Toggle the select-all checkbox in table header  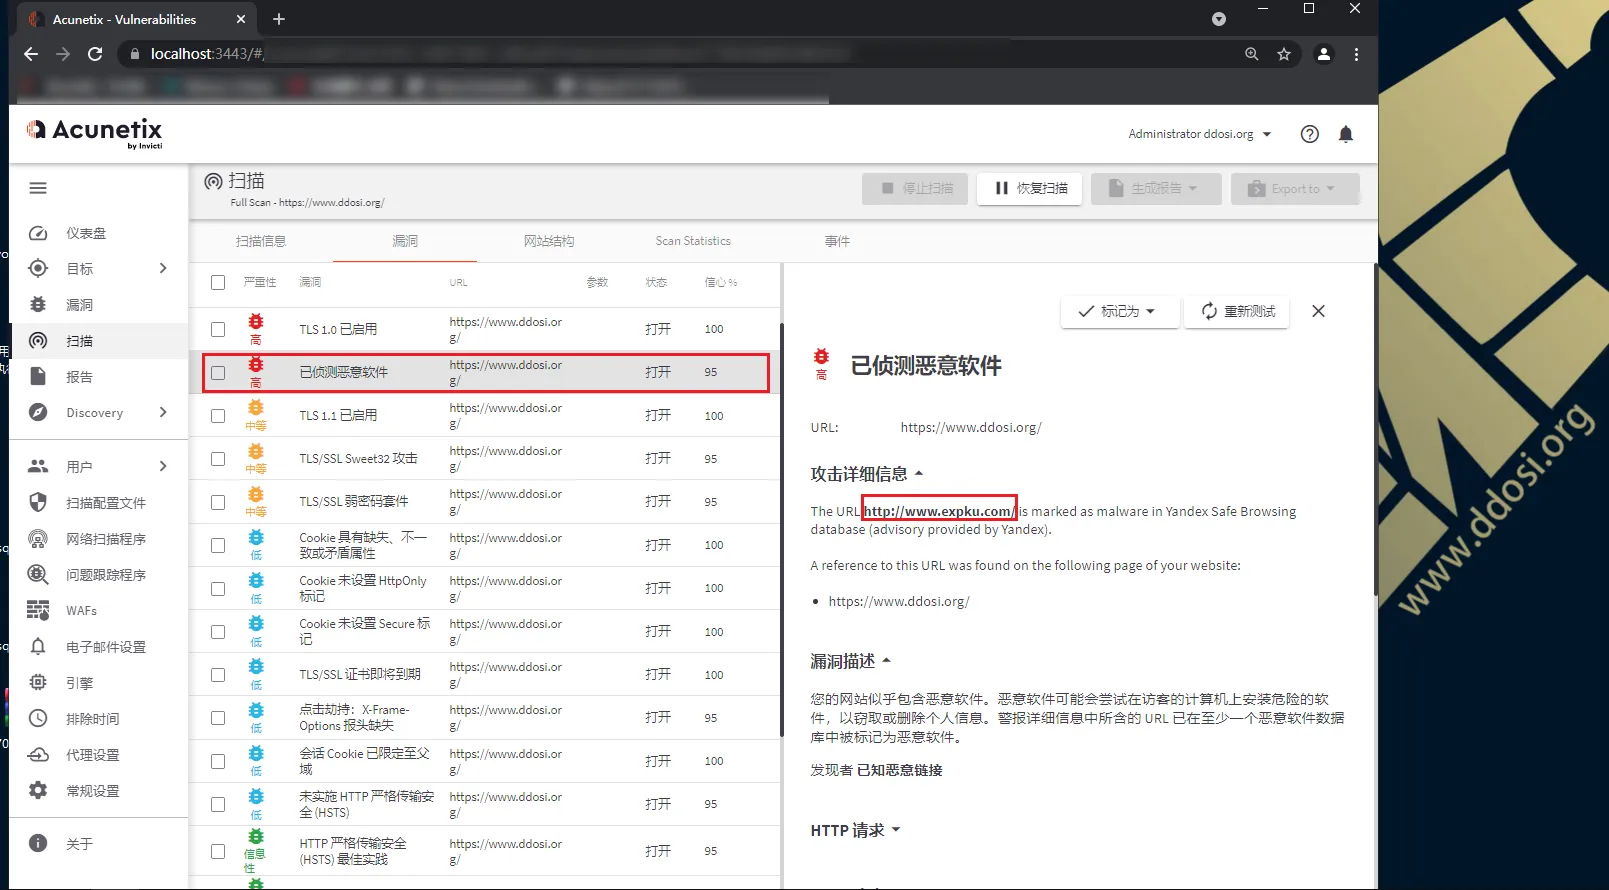tap(218, 283)
